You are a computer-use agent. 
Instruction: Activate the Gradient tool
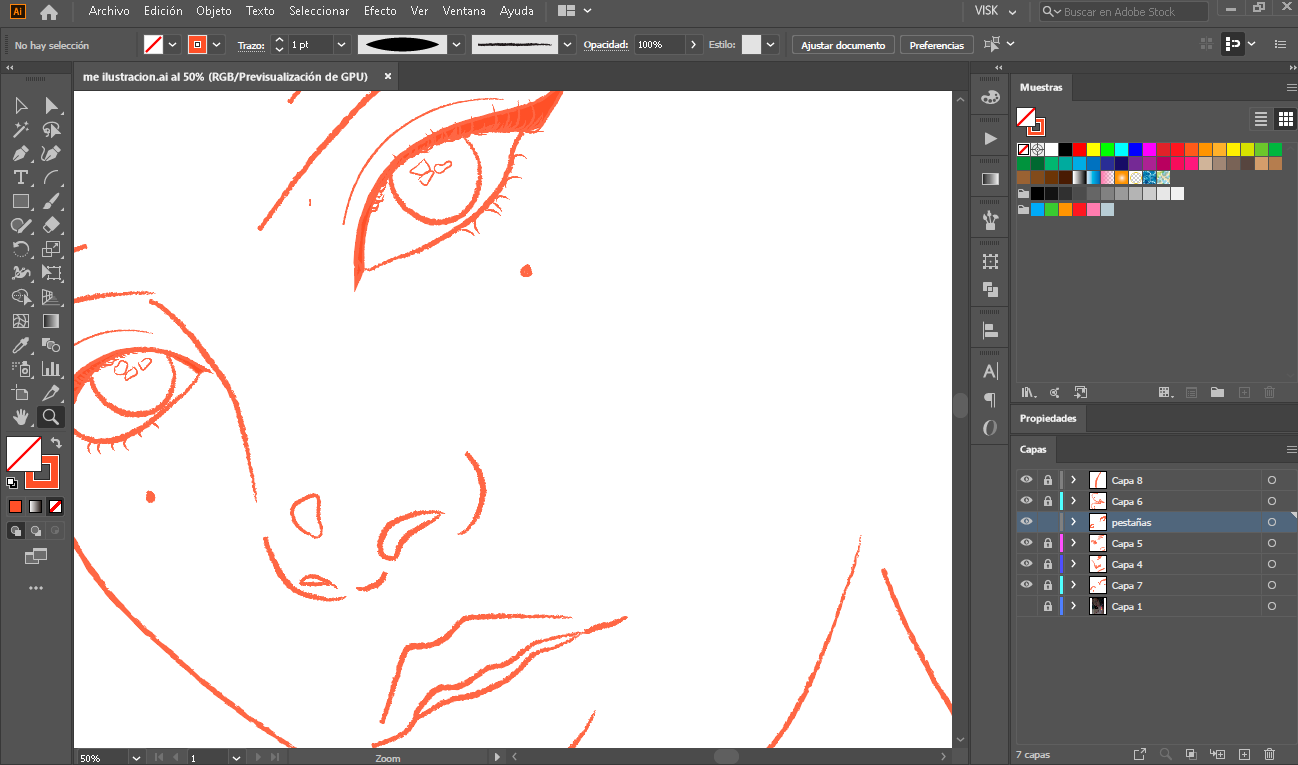51,321
